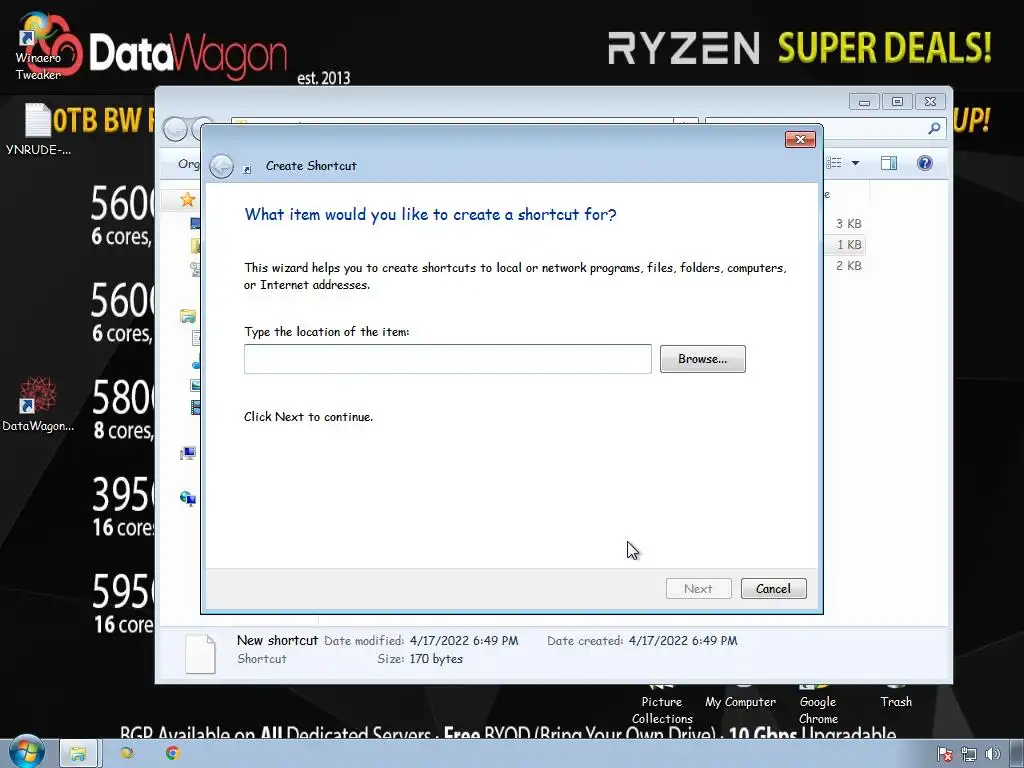Image resolution: width=1024 pixels, height=768 pixels.
Task: Click the 2 KB file size cell
Action: click(x=848, y=266)
